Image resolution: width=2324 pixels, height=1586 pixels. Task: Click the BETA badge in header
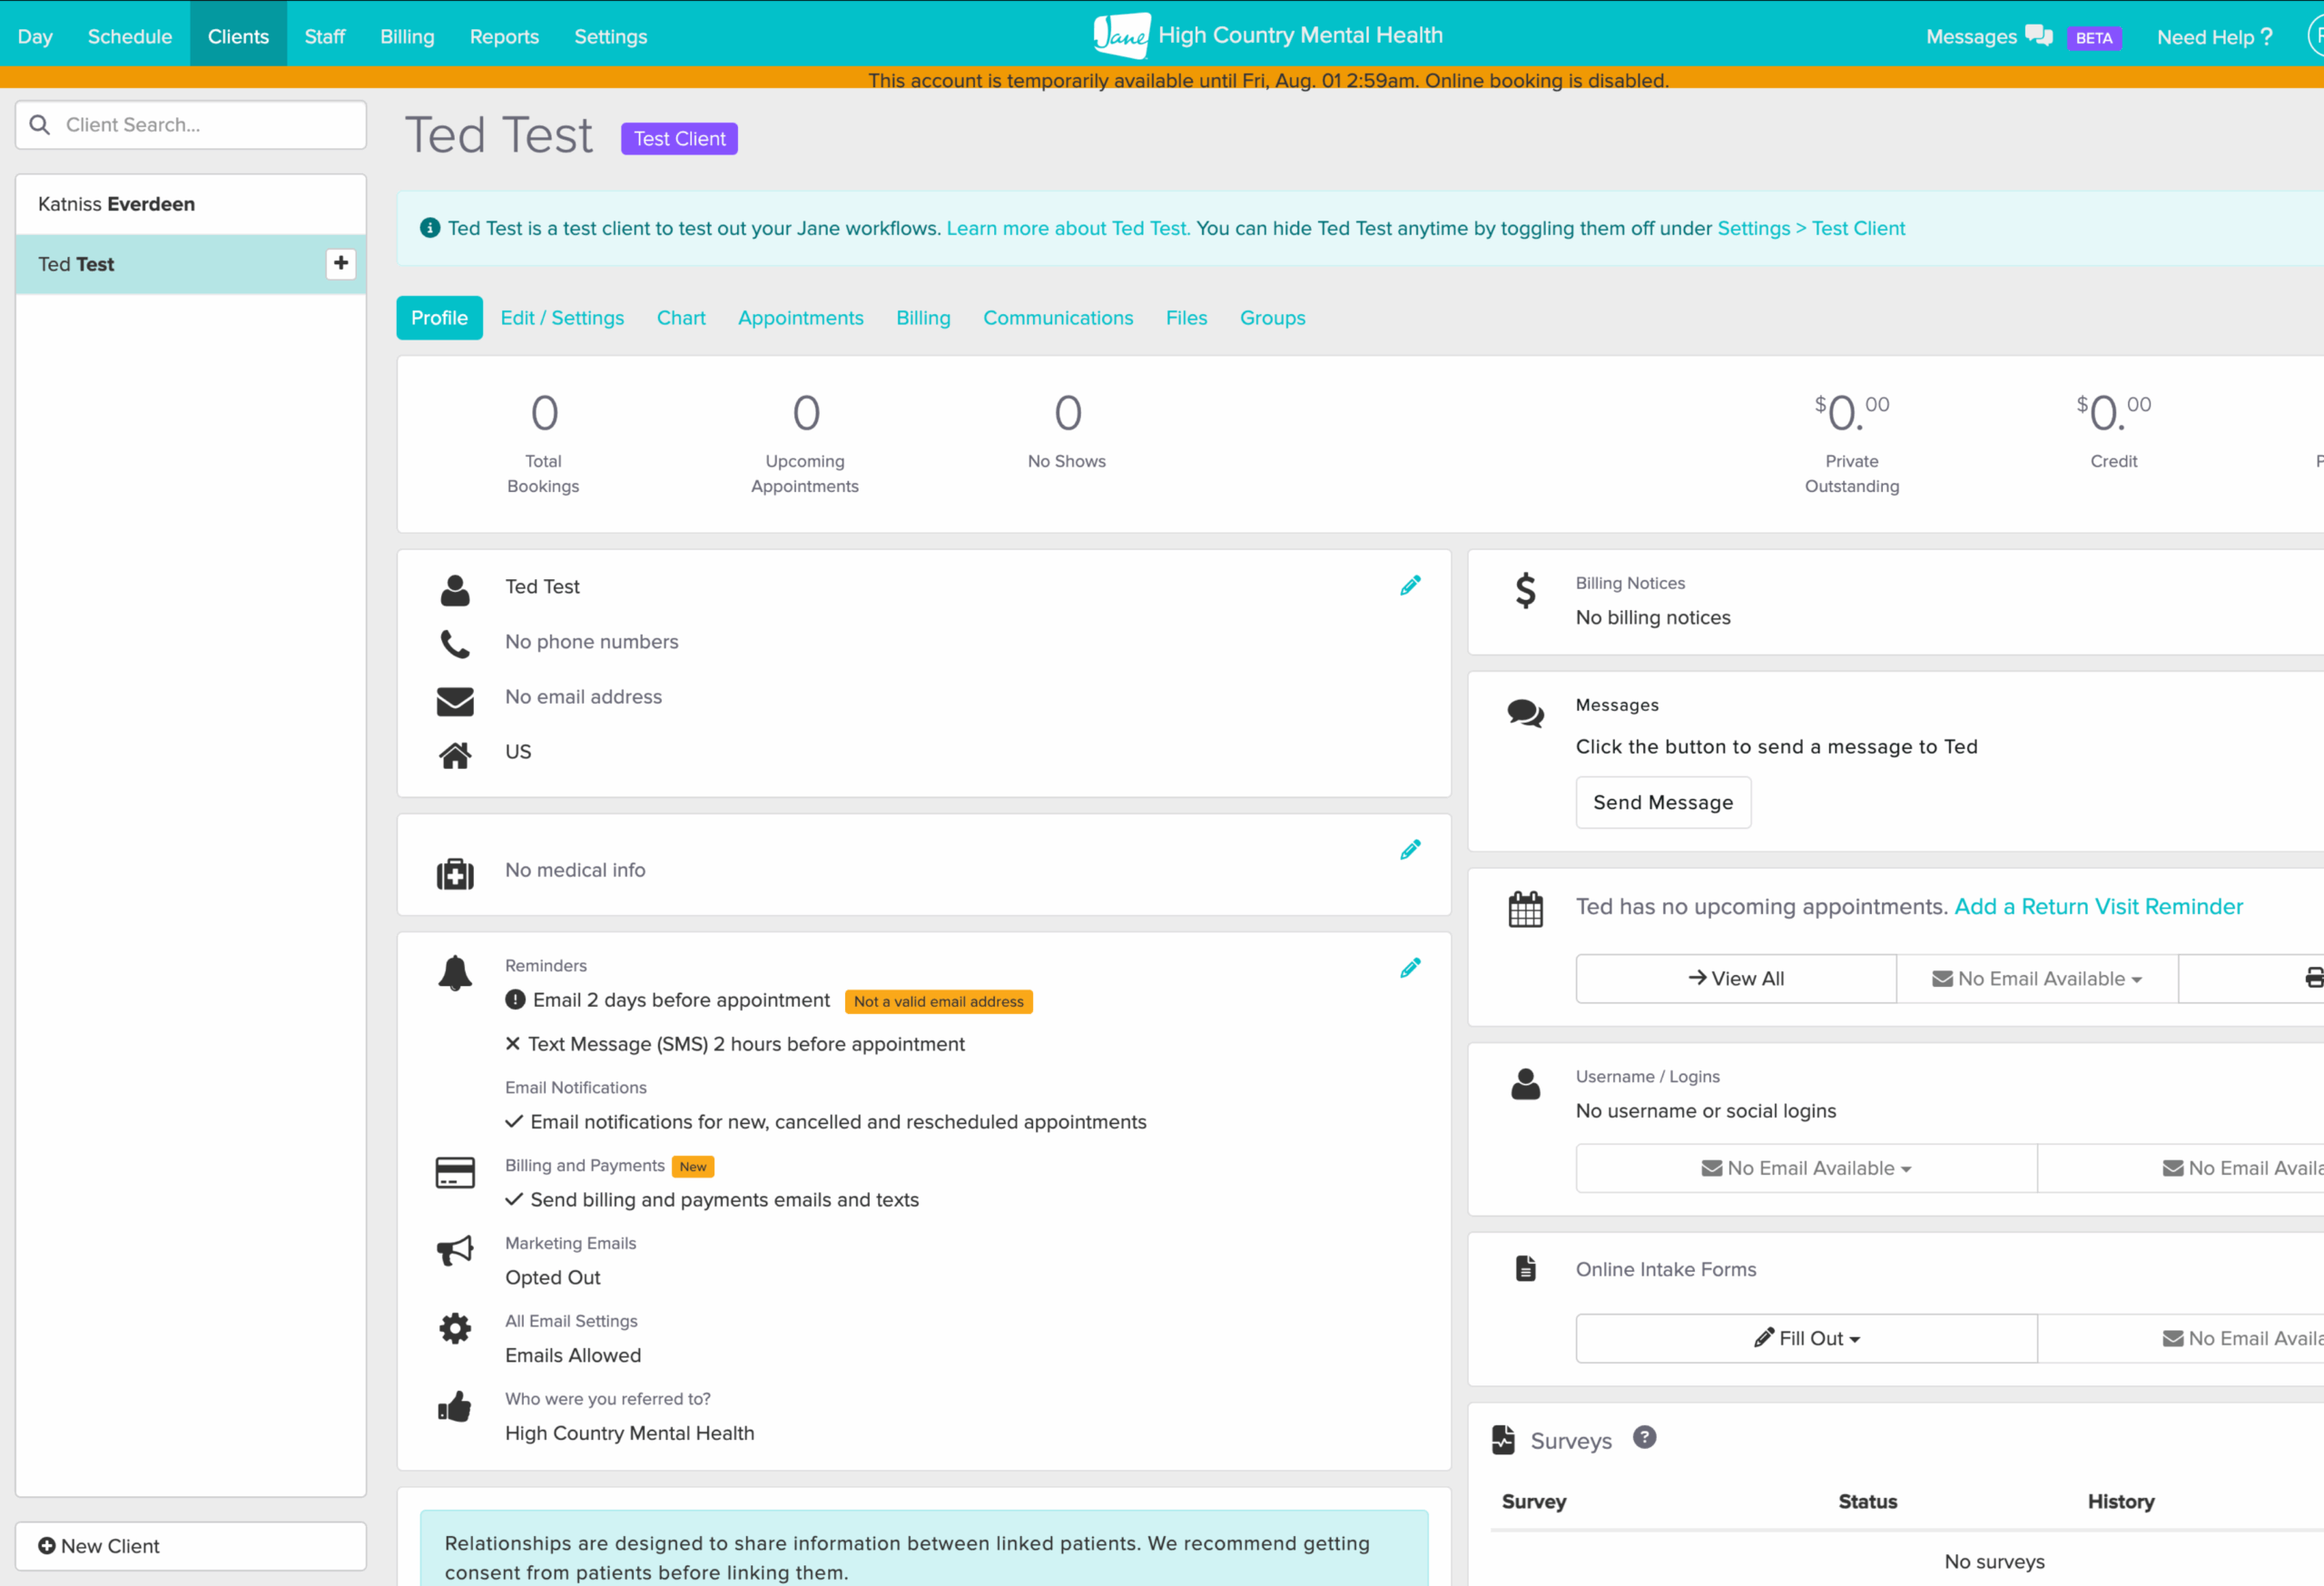(x=2094, y=38)
